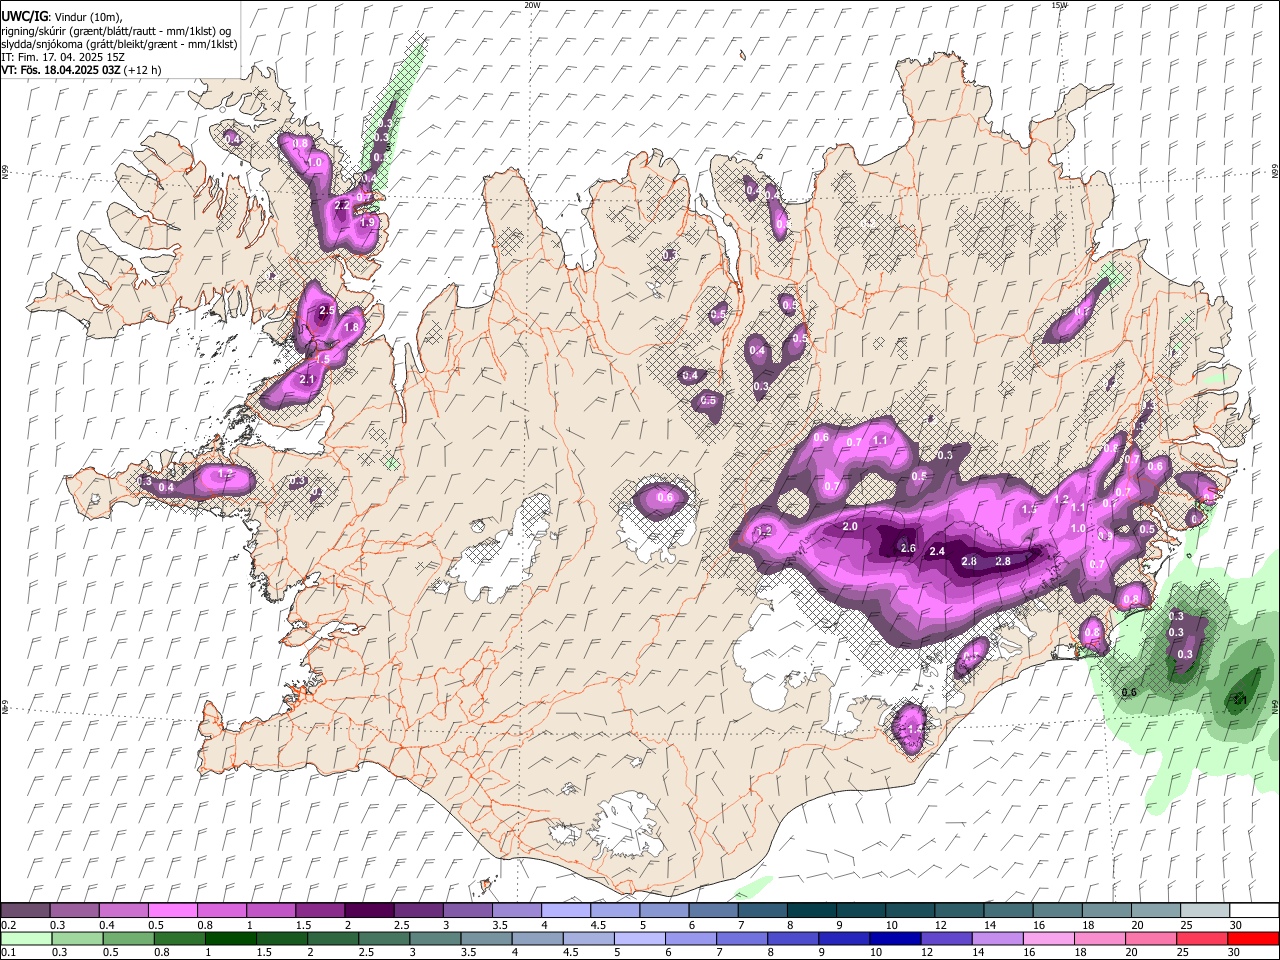The image size is (1280, 960).
Task: Click the 20W longitude label
Action: click(x=532, y=5)
